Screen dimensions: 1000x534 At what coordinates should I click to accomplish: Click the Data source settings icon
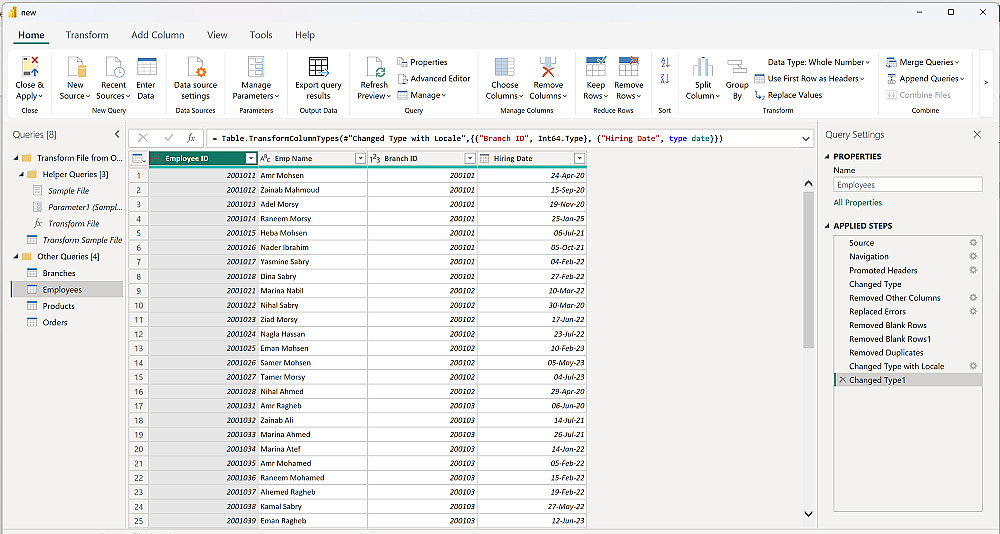(x=196, y=68)
